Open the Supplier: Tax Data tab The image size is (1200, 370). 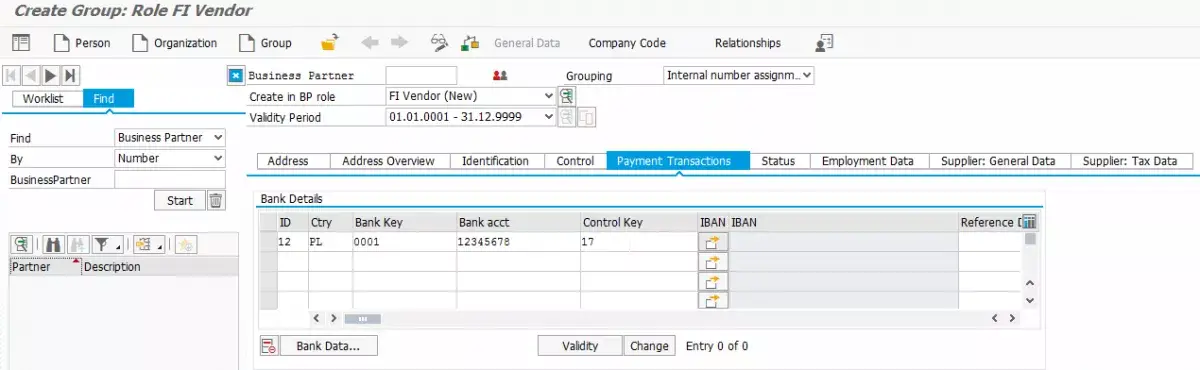(1131, 161)
